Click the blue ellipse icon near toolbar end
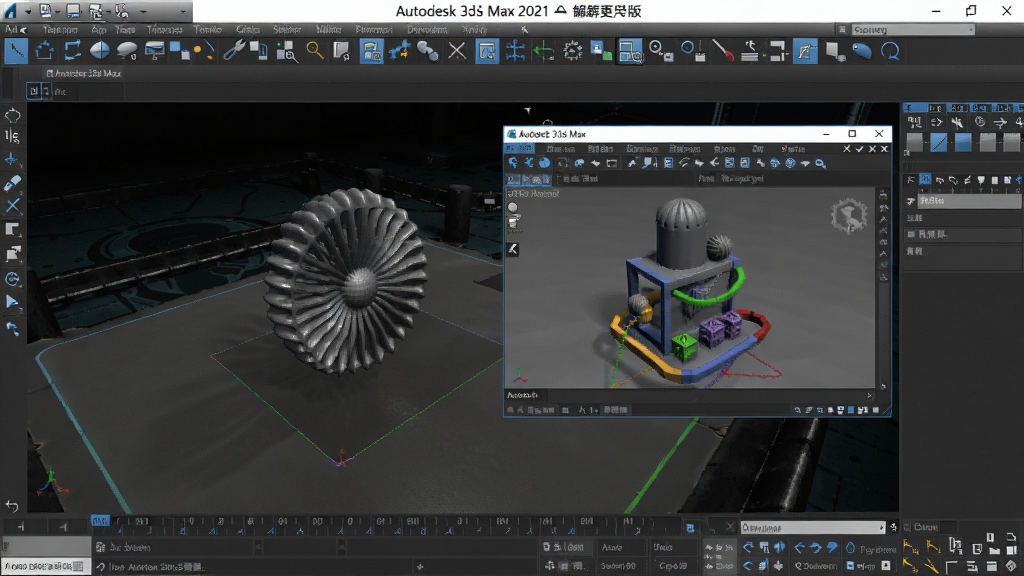 coord(862,51)
